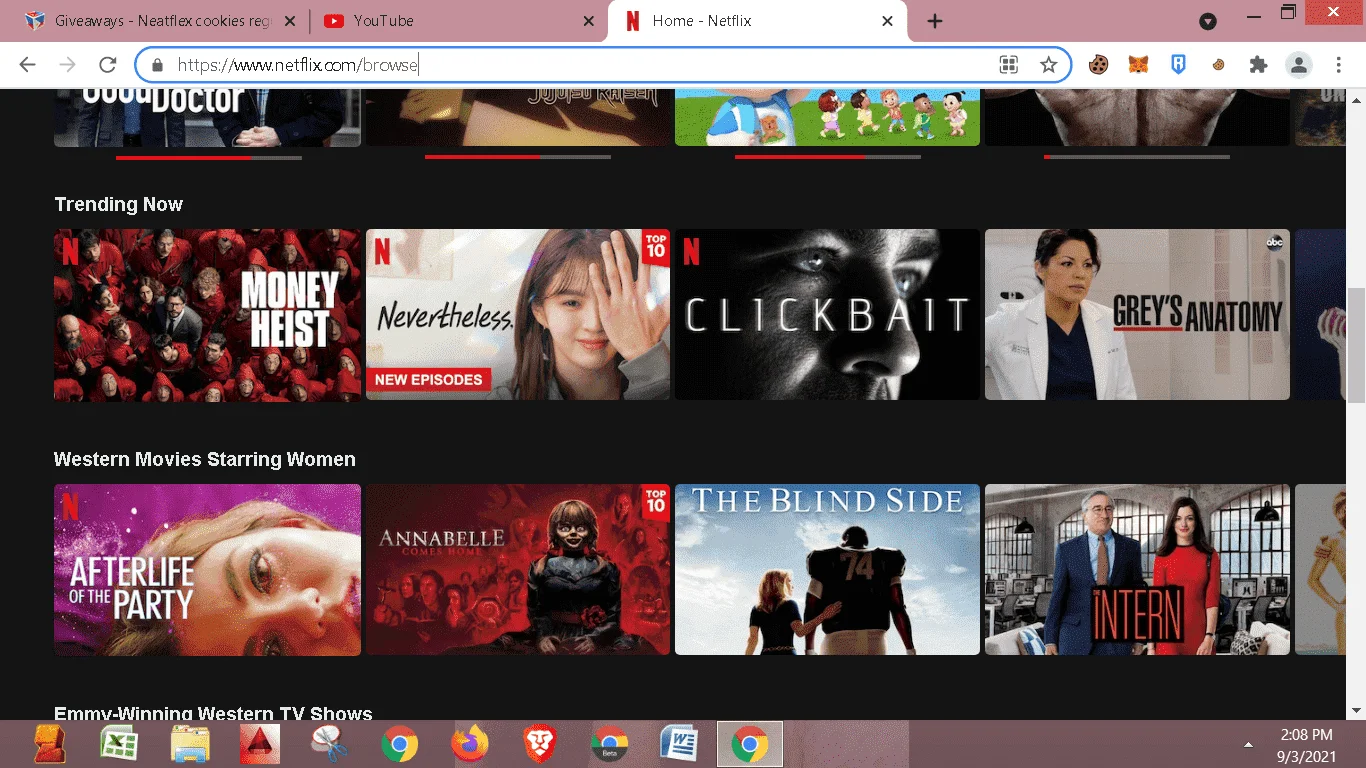The width and height of the screenshot is (1366, 768).
Task: Reload the Netflix page
Action: tap(107, 65)
